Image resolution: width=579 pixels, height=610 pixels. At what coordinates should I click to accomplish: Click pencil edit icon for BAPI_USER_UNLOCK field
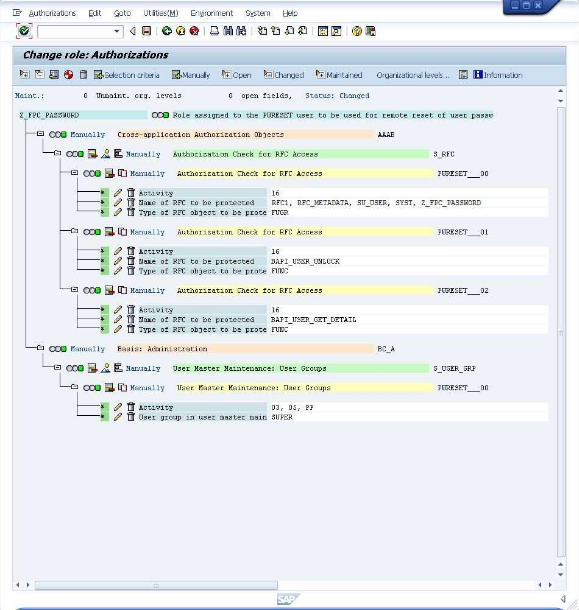(x=118, y=261)
